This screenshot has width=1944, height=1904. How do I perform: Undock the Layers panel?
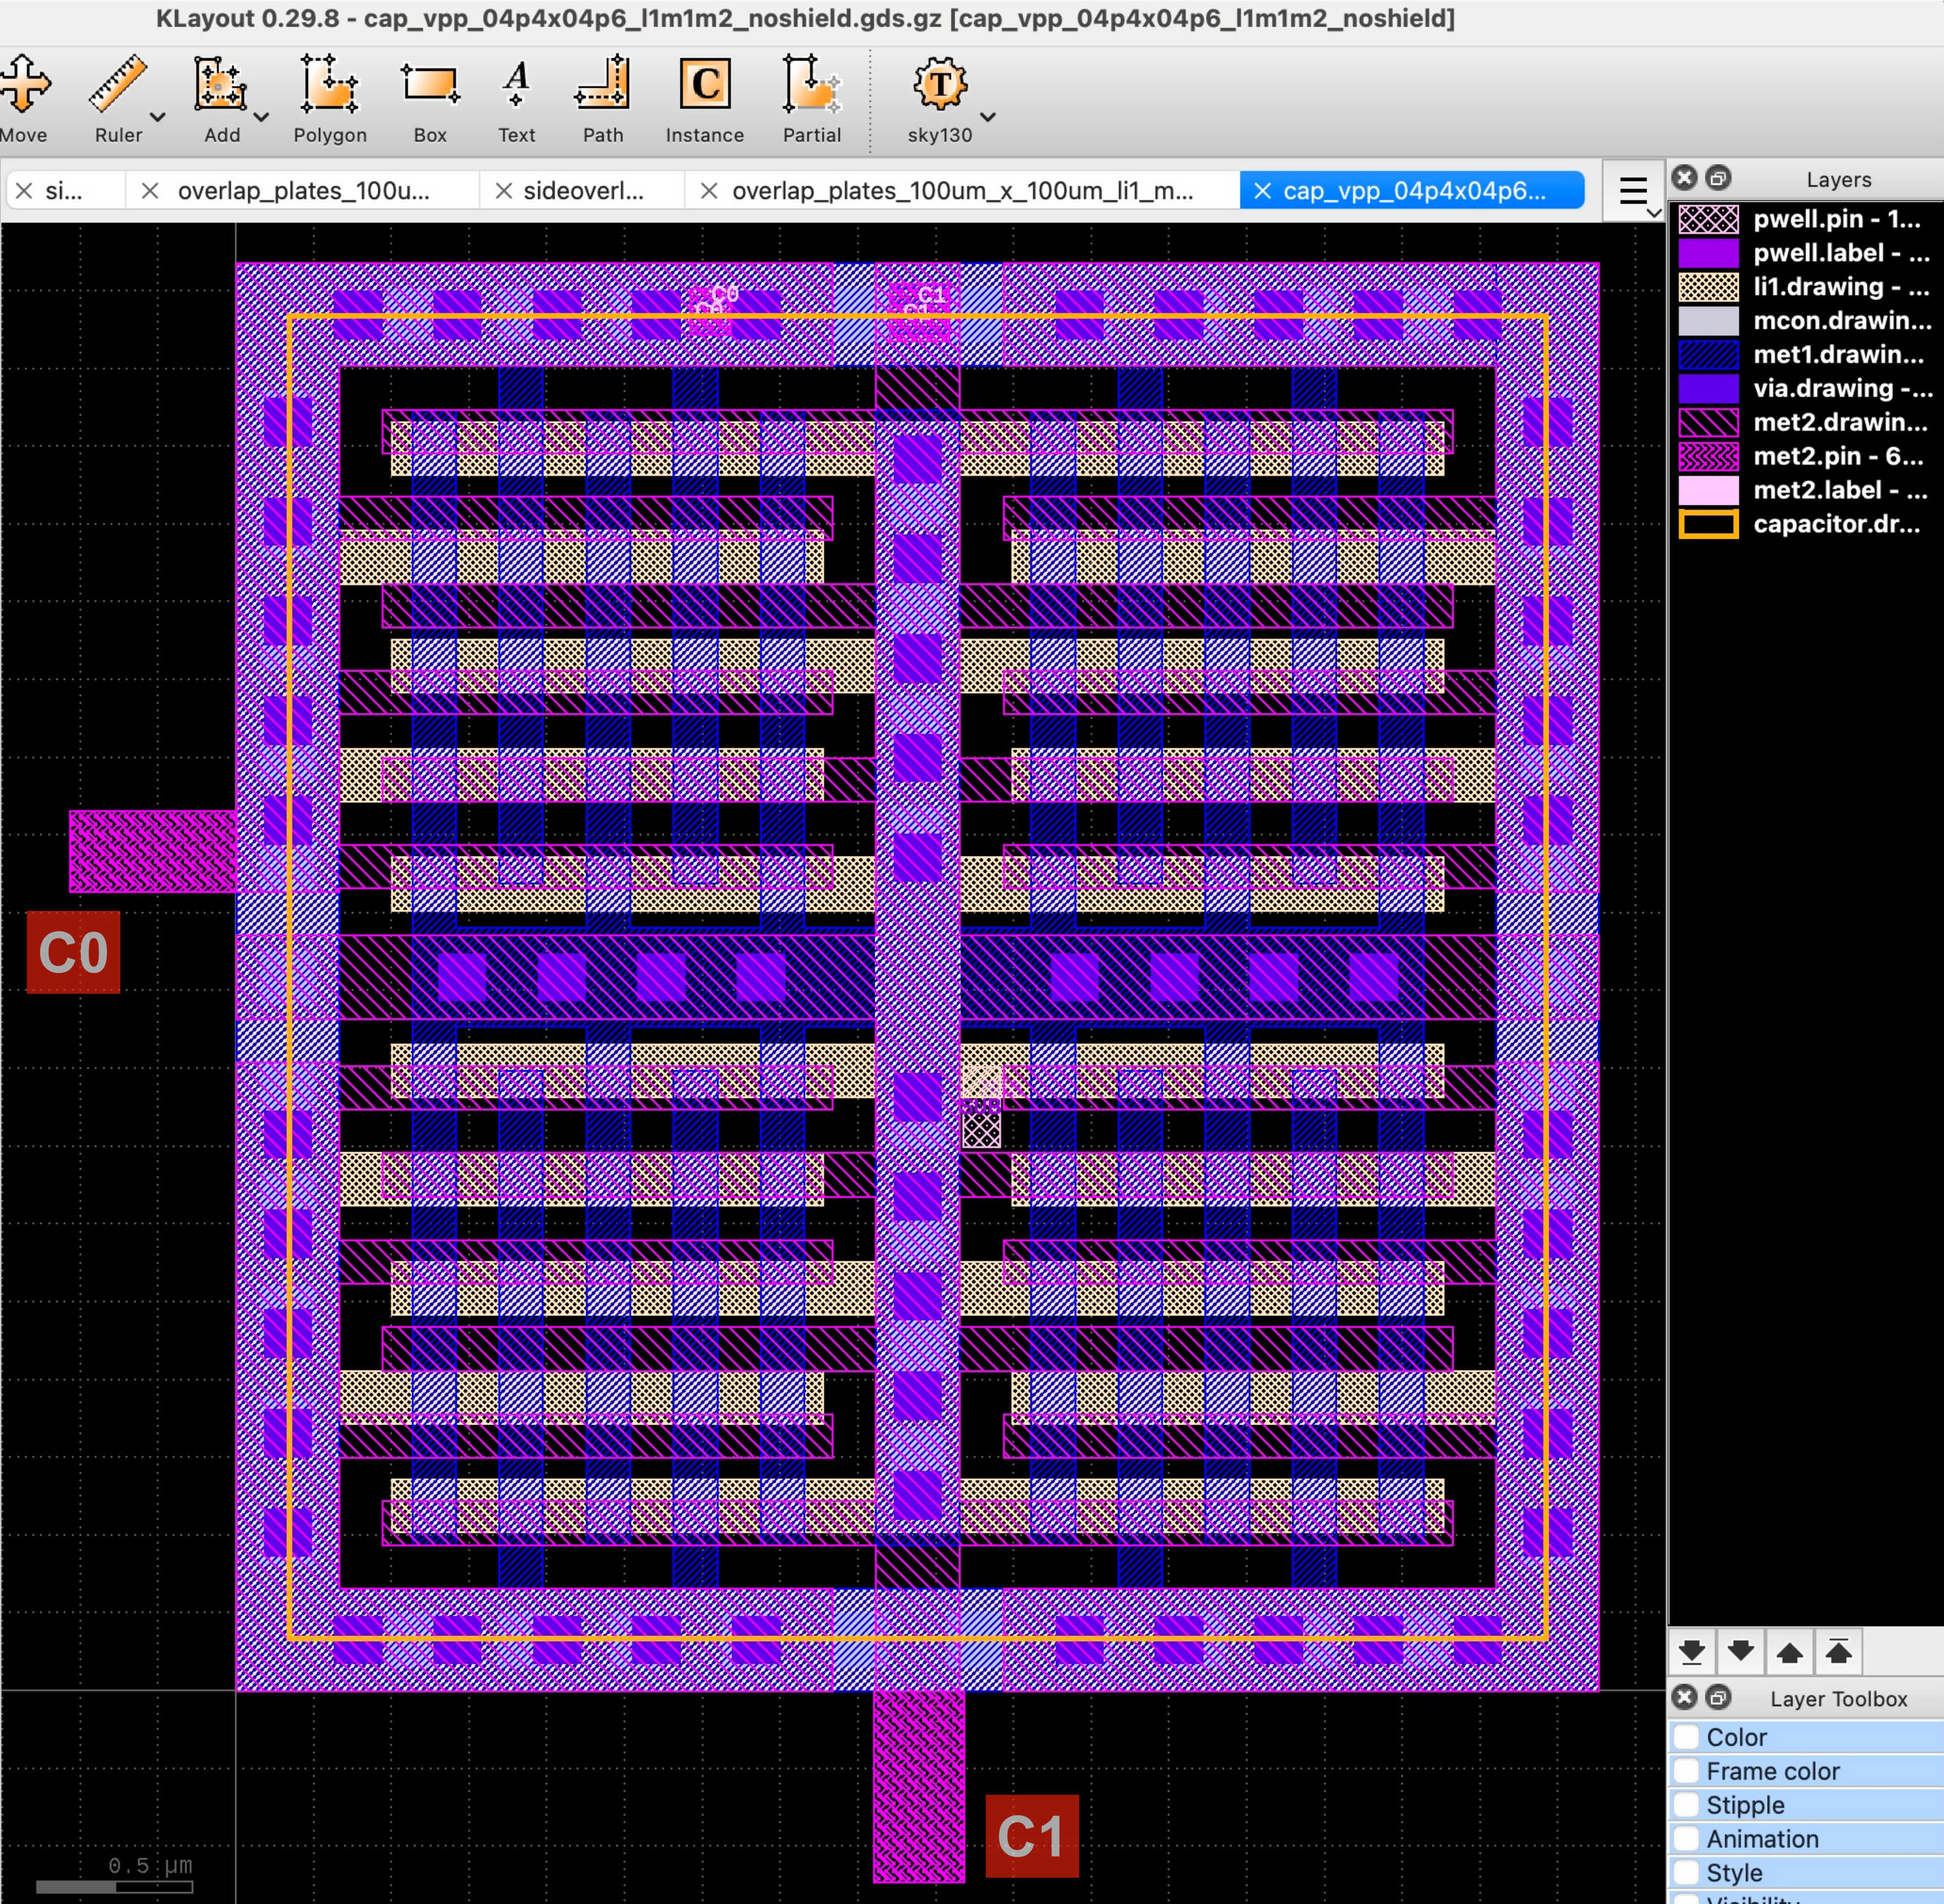[x=1718, y=178]
